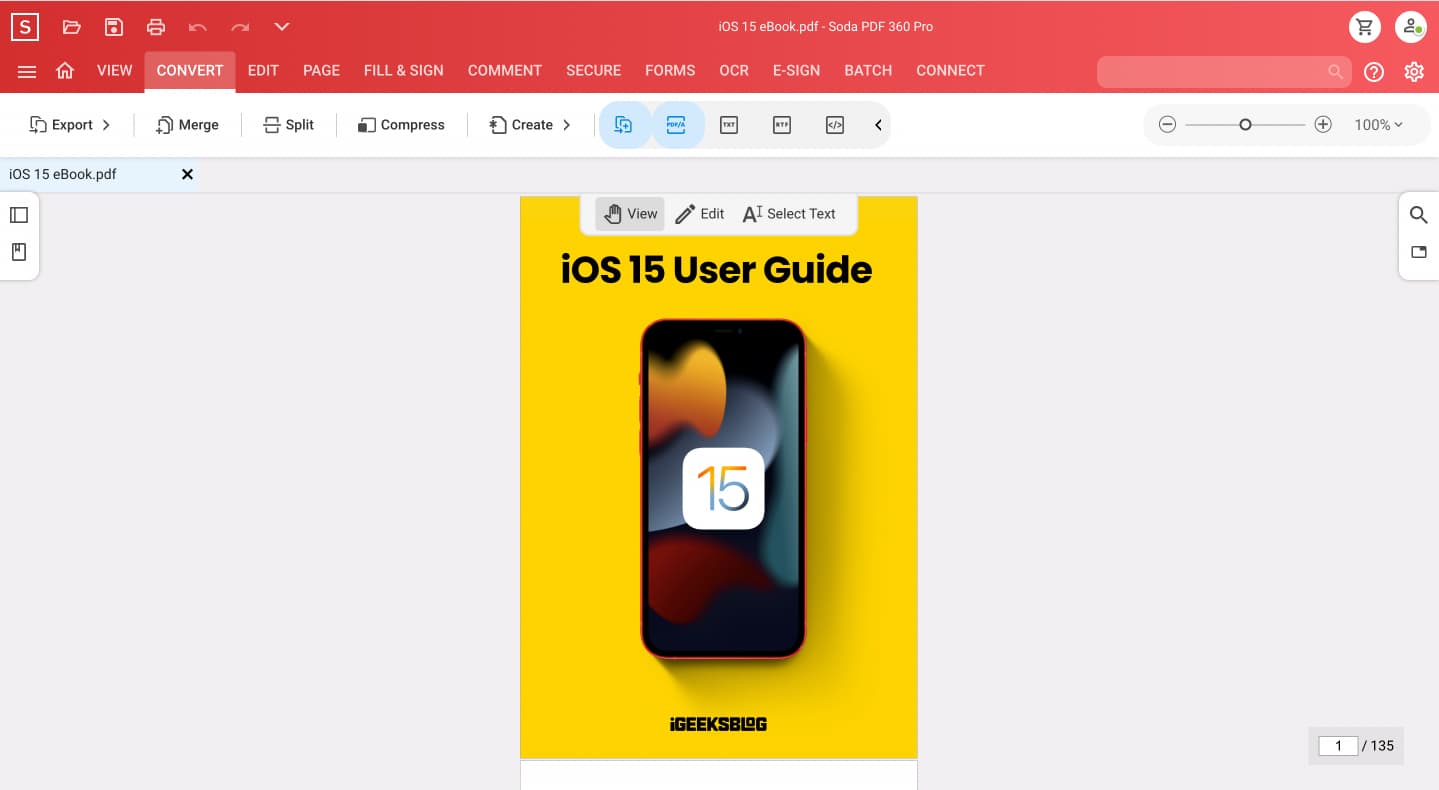Click the iOS 15 User Guide cover page
This screenshot has height=790, width=1439.
click(719, 477)
